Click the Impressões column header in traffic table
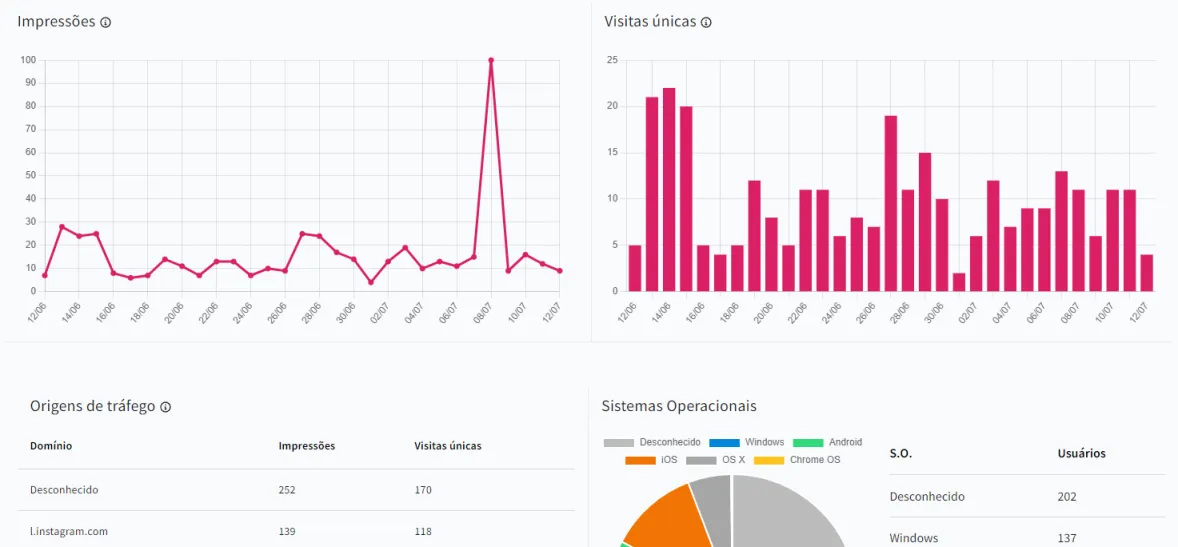1178x547 pixels. [x=307, y=446]
